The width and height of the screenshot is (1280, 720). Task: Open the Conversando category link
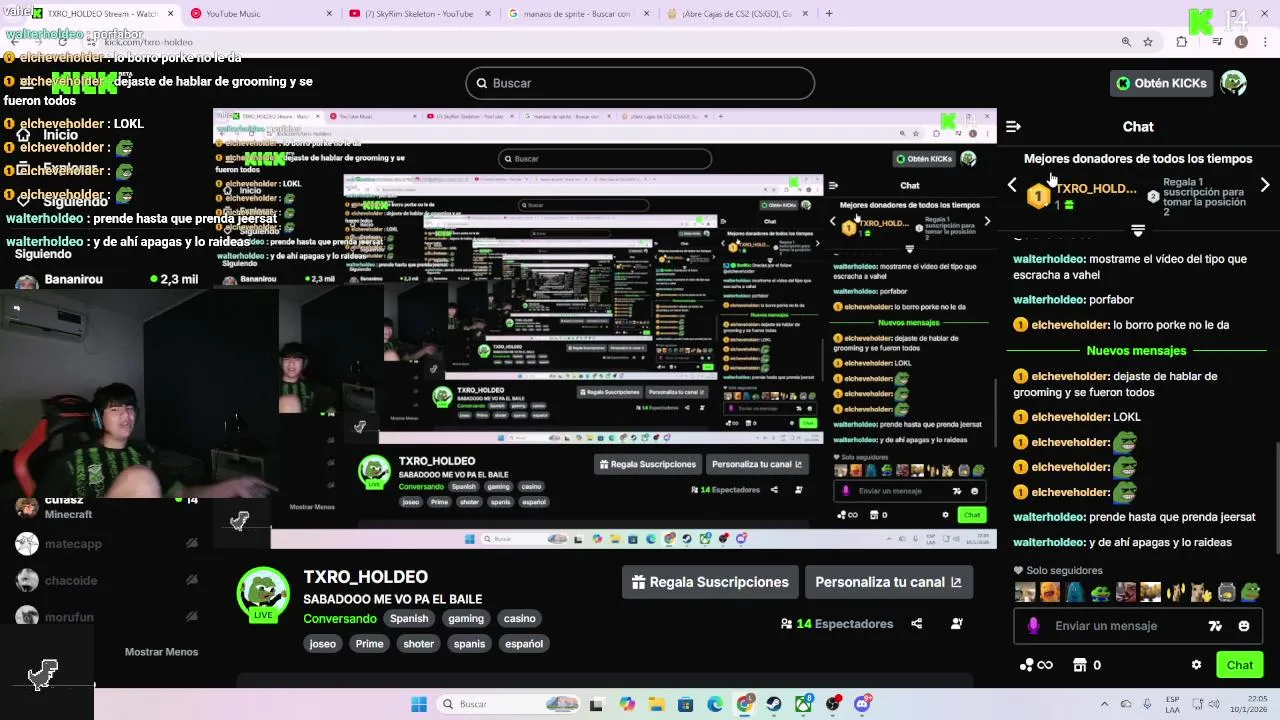coord(340,619)
